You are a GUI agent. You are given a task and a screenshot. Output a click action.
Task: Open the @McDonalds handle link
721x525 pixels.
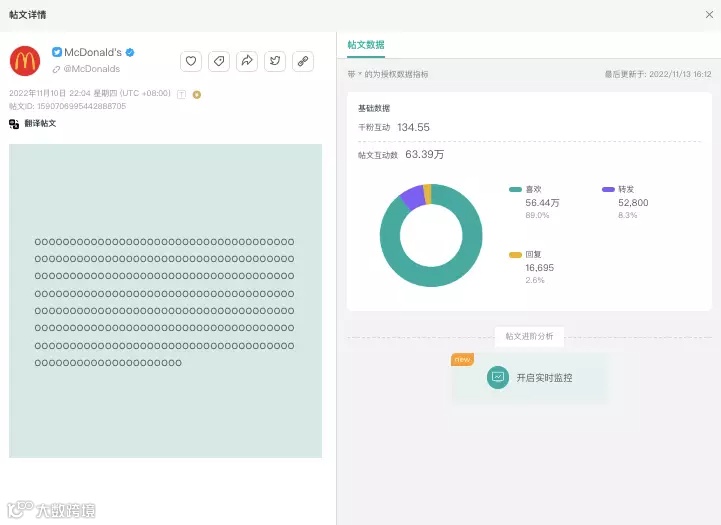[x=92, y=69]
